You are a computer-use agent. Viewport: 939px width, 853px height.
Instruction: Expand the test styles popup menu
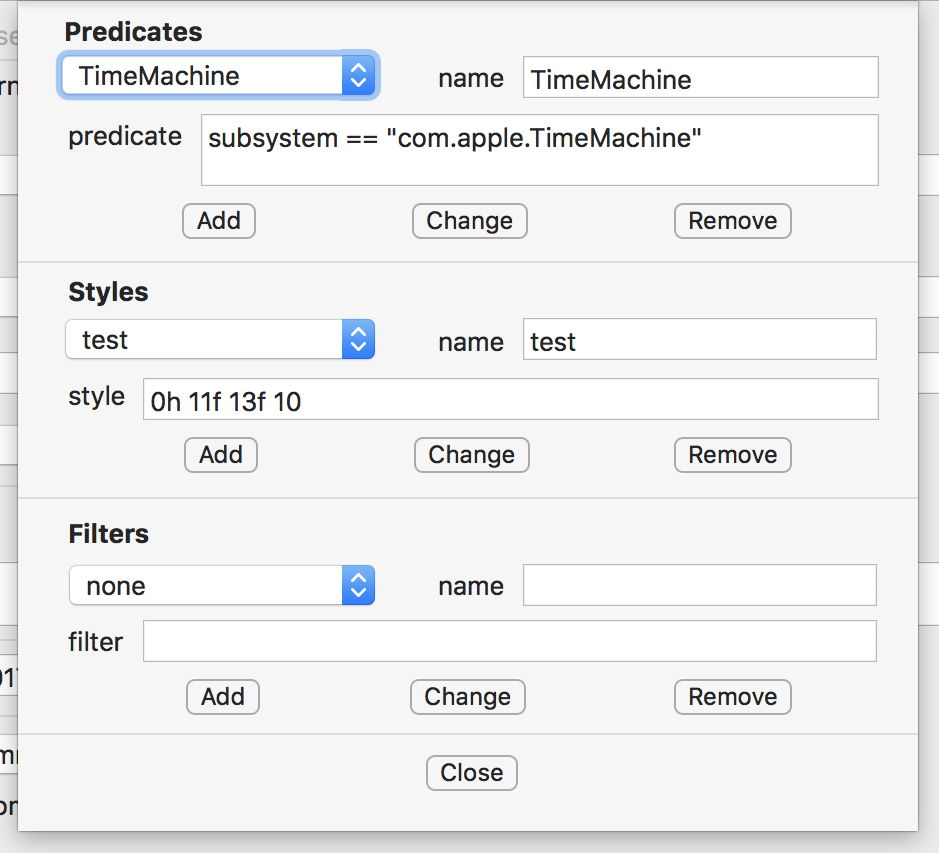[219, 340]
